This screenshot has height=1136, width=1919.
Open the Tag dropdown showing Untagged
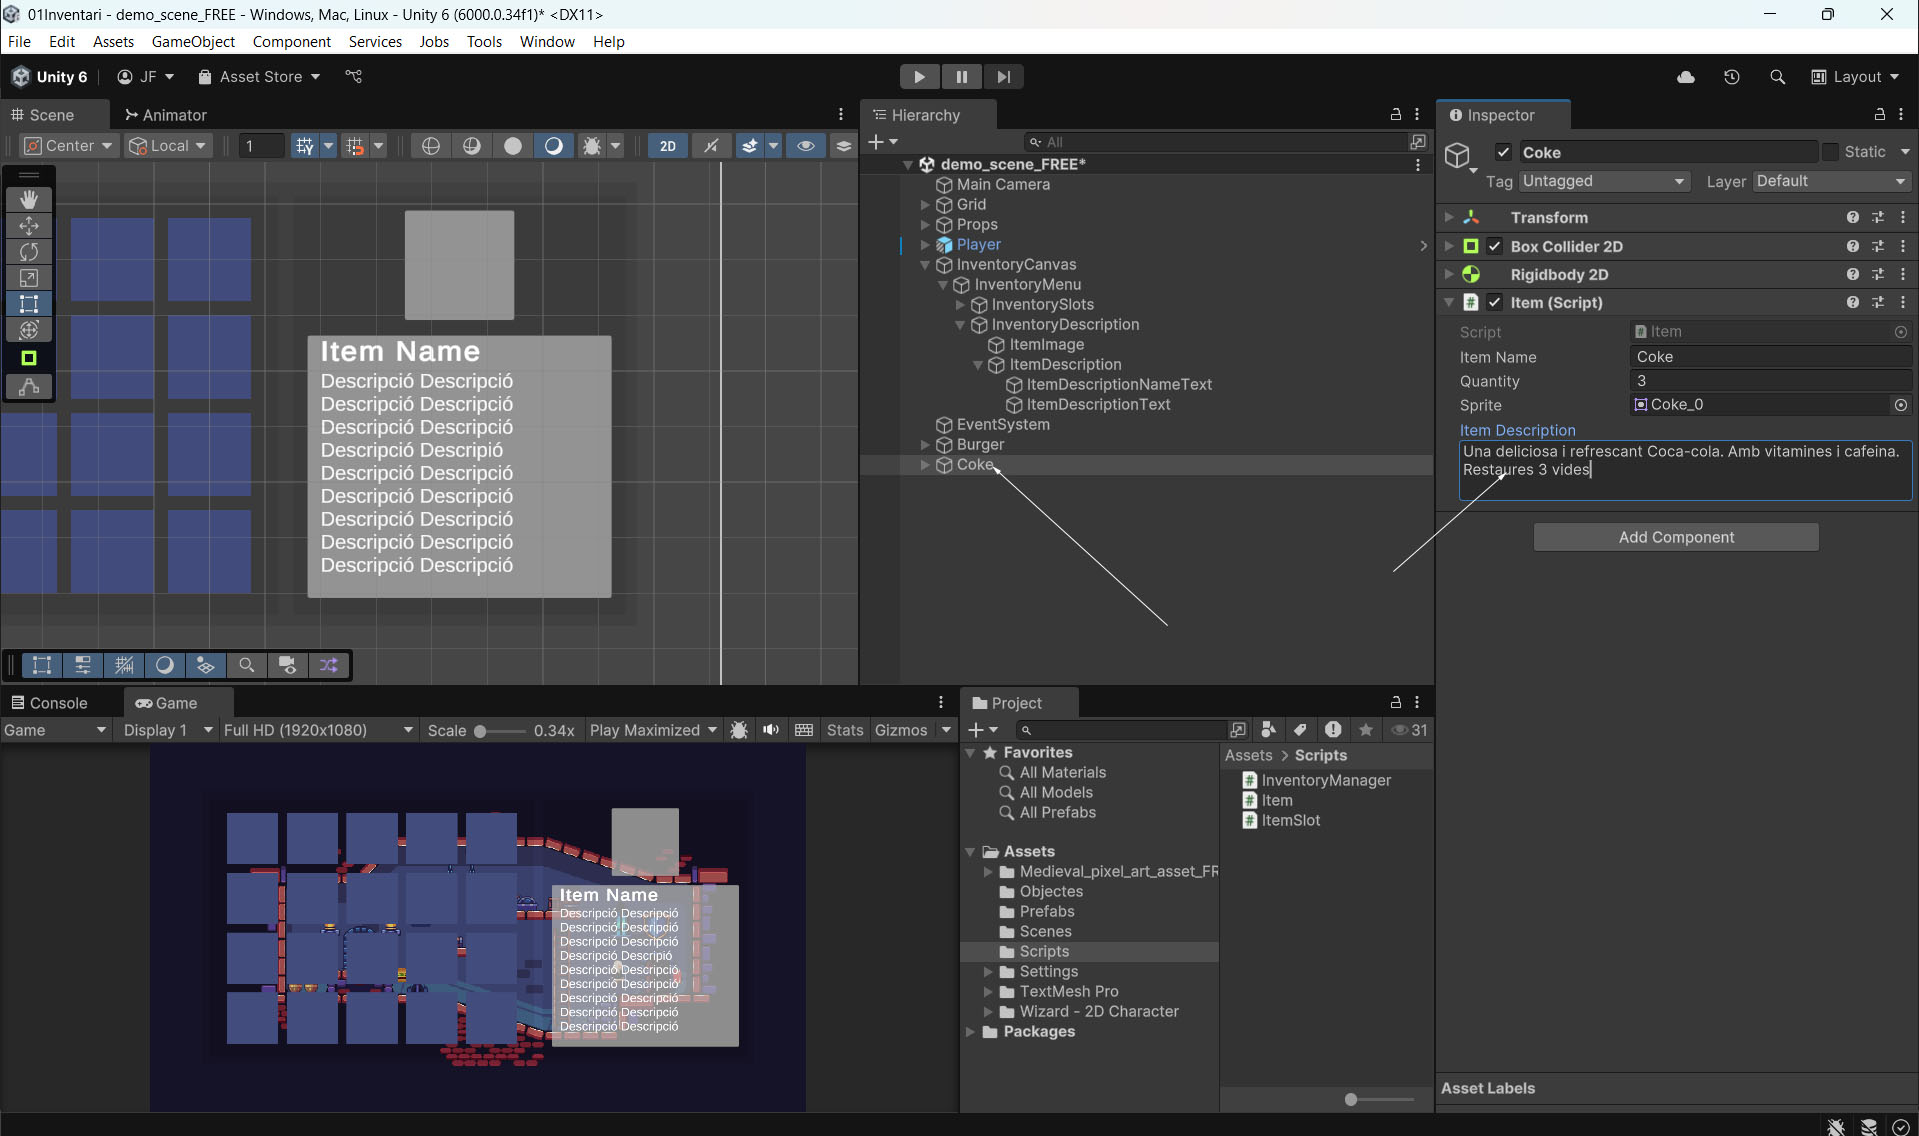(1603, 181)
